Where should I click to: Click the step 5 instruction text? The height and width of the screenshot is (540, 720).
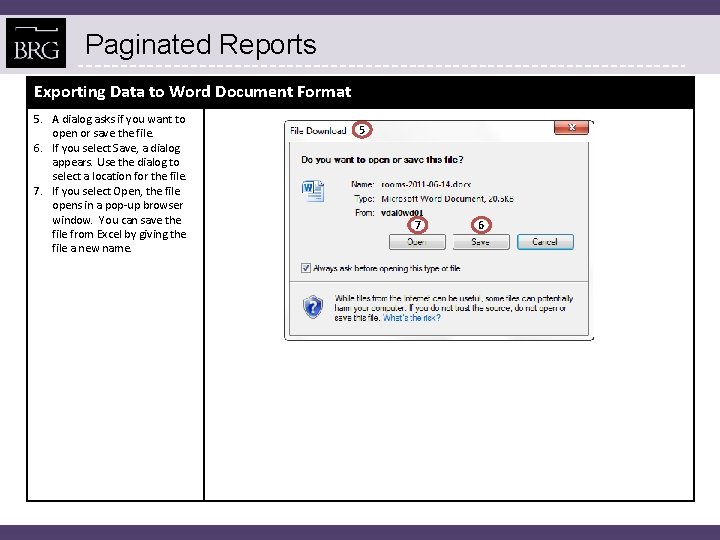click(118, 126)
